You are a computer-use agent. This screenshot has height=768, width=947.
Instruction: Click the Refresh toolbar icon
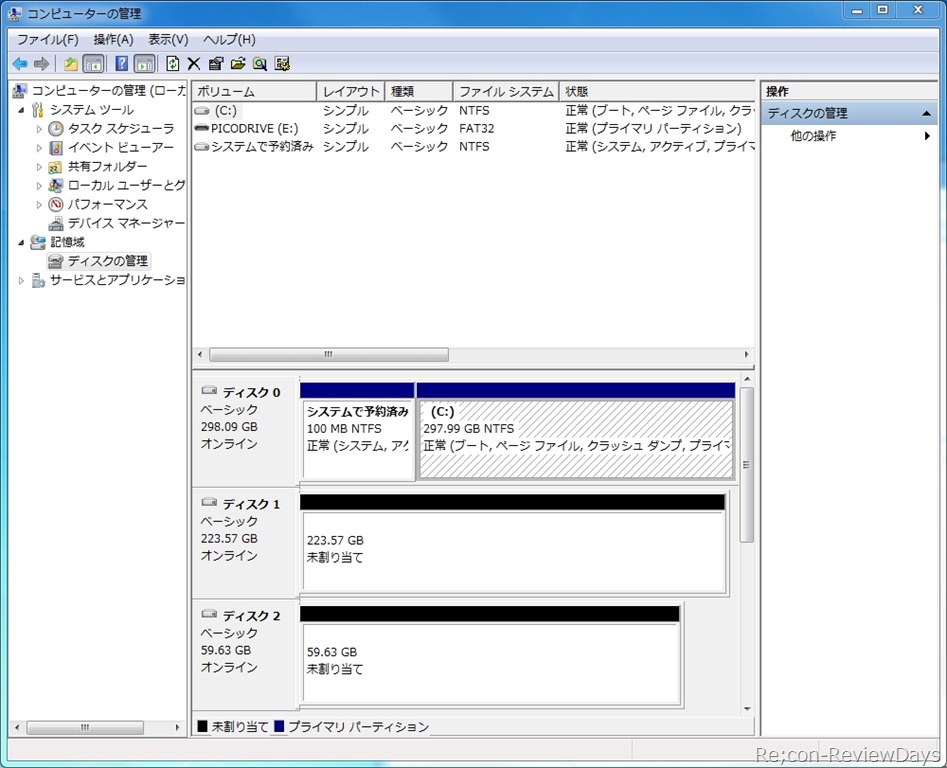[x=173, y=63]
